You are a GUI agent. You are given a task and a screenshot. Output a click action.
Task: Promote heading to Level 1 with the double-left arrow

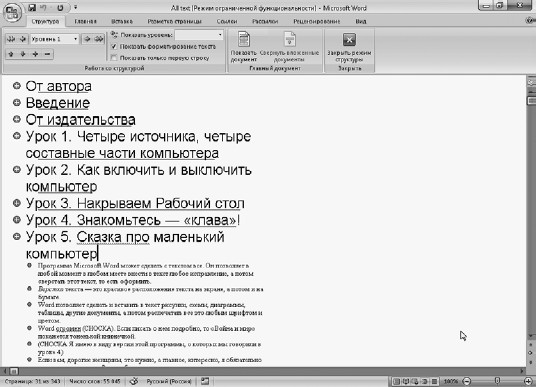11,39
